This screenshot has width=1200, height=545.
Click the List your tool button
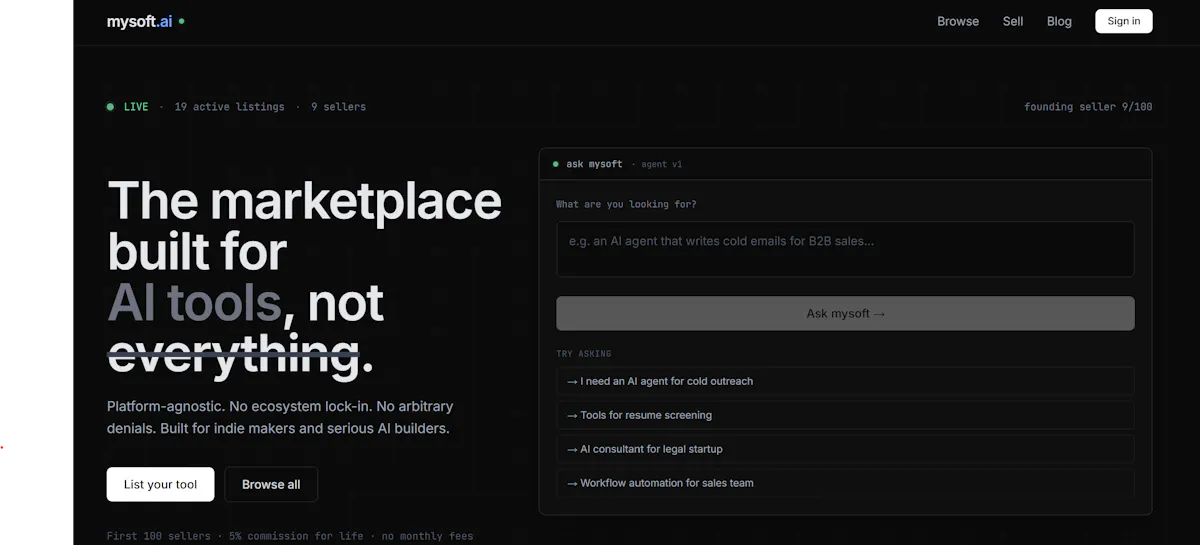coord(160,484)
